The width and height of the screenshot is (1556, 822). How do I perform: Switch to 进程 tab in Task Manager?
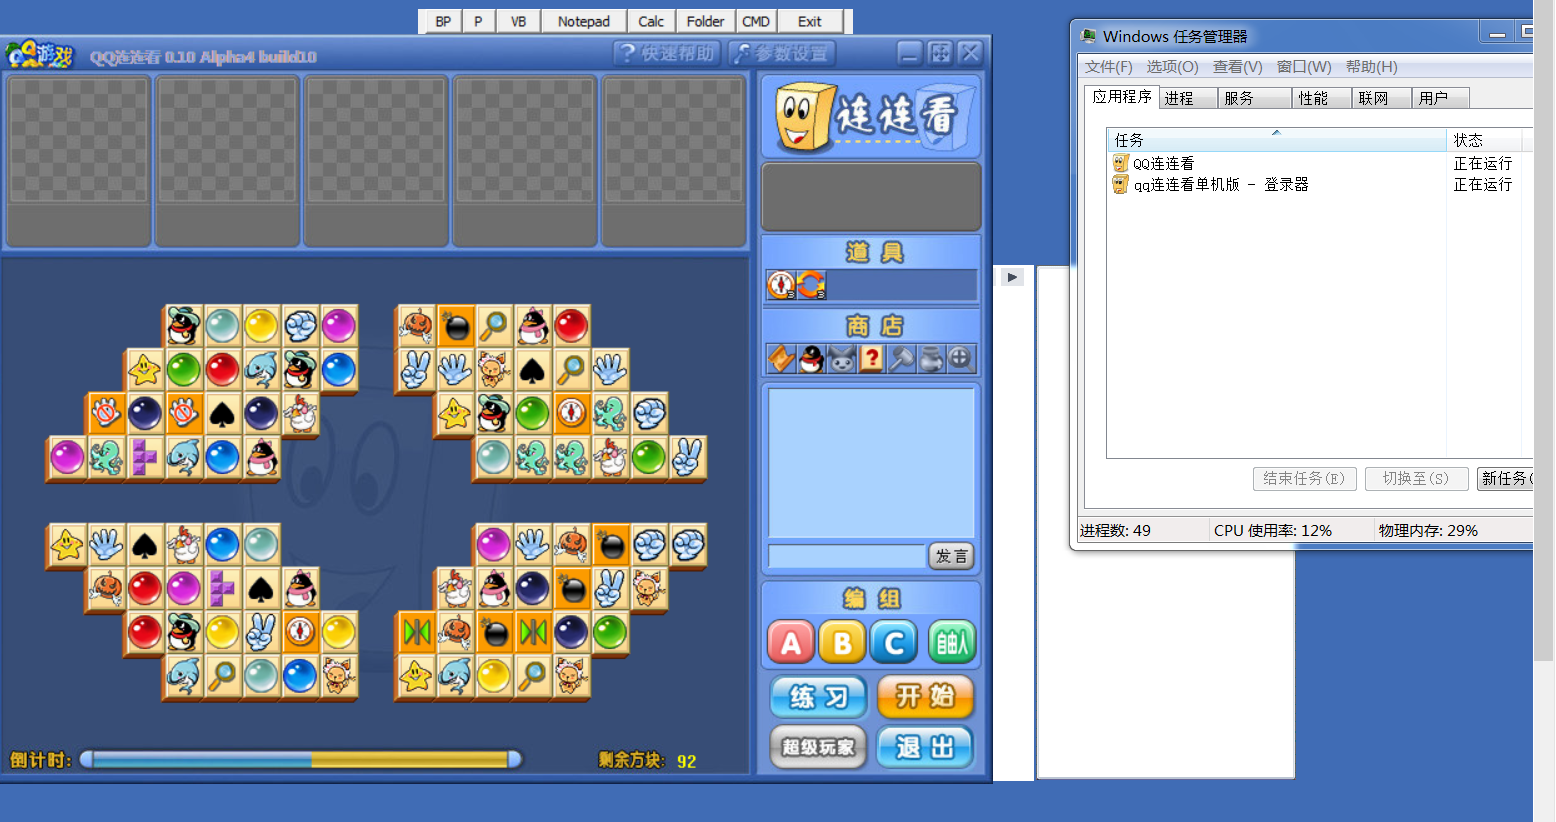1188,98
